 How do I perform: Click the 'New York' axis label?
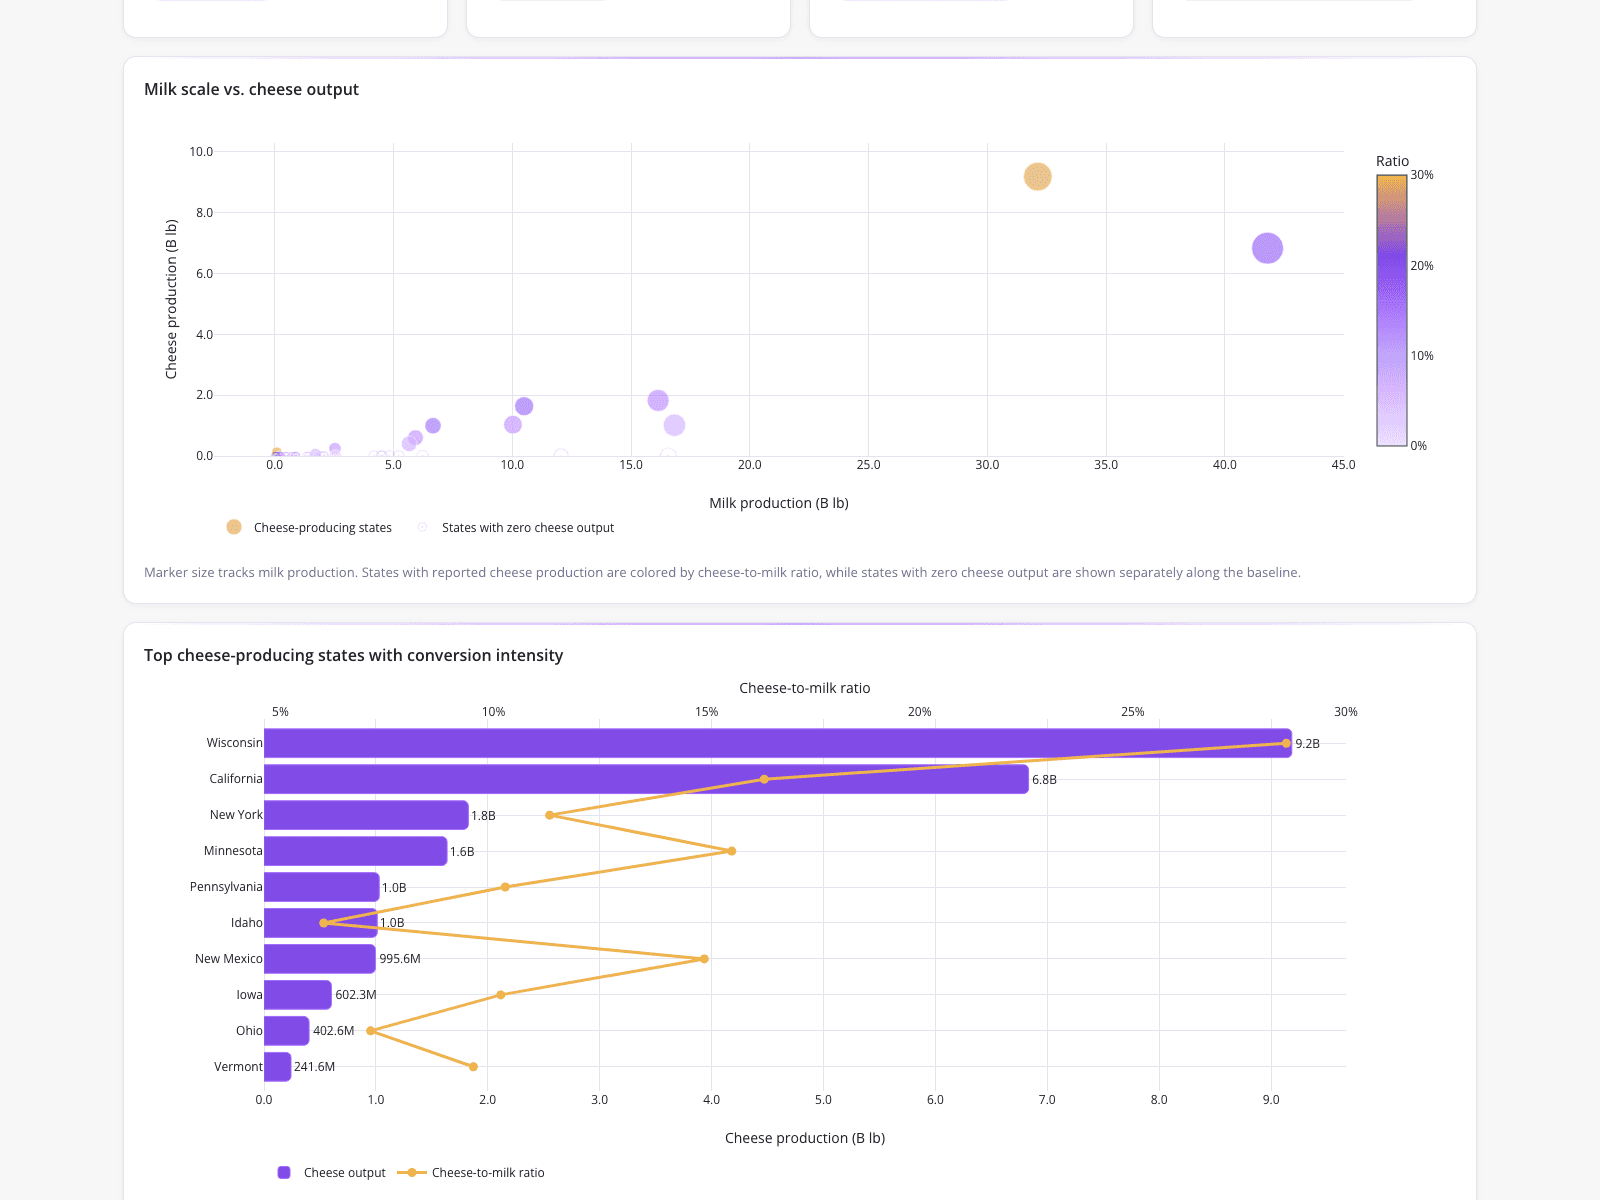point(236,815)
